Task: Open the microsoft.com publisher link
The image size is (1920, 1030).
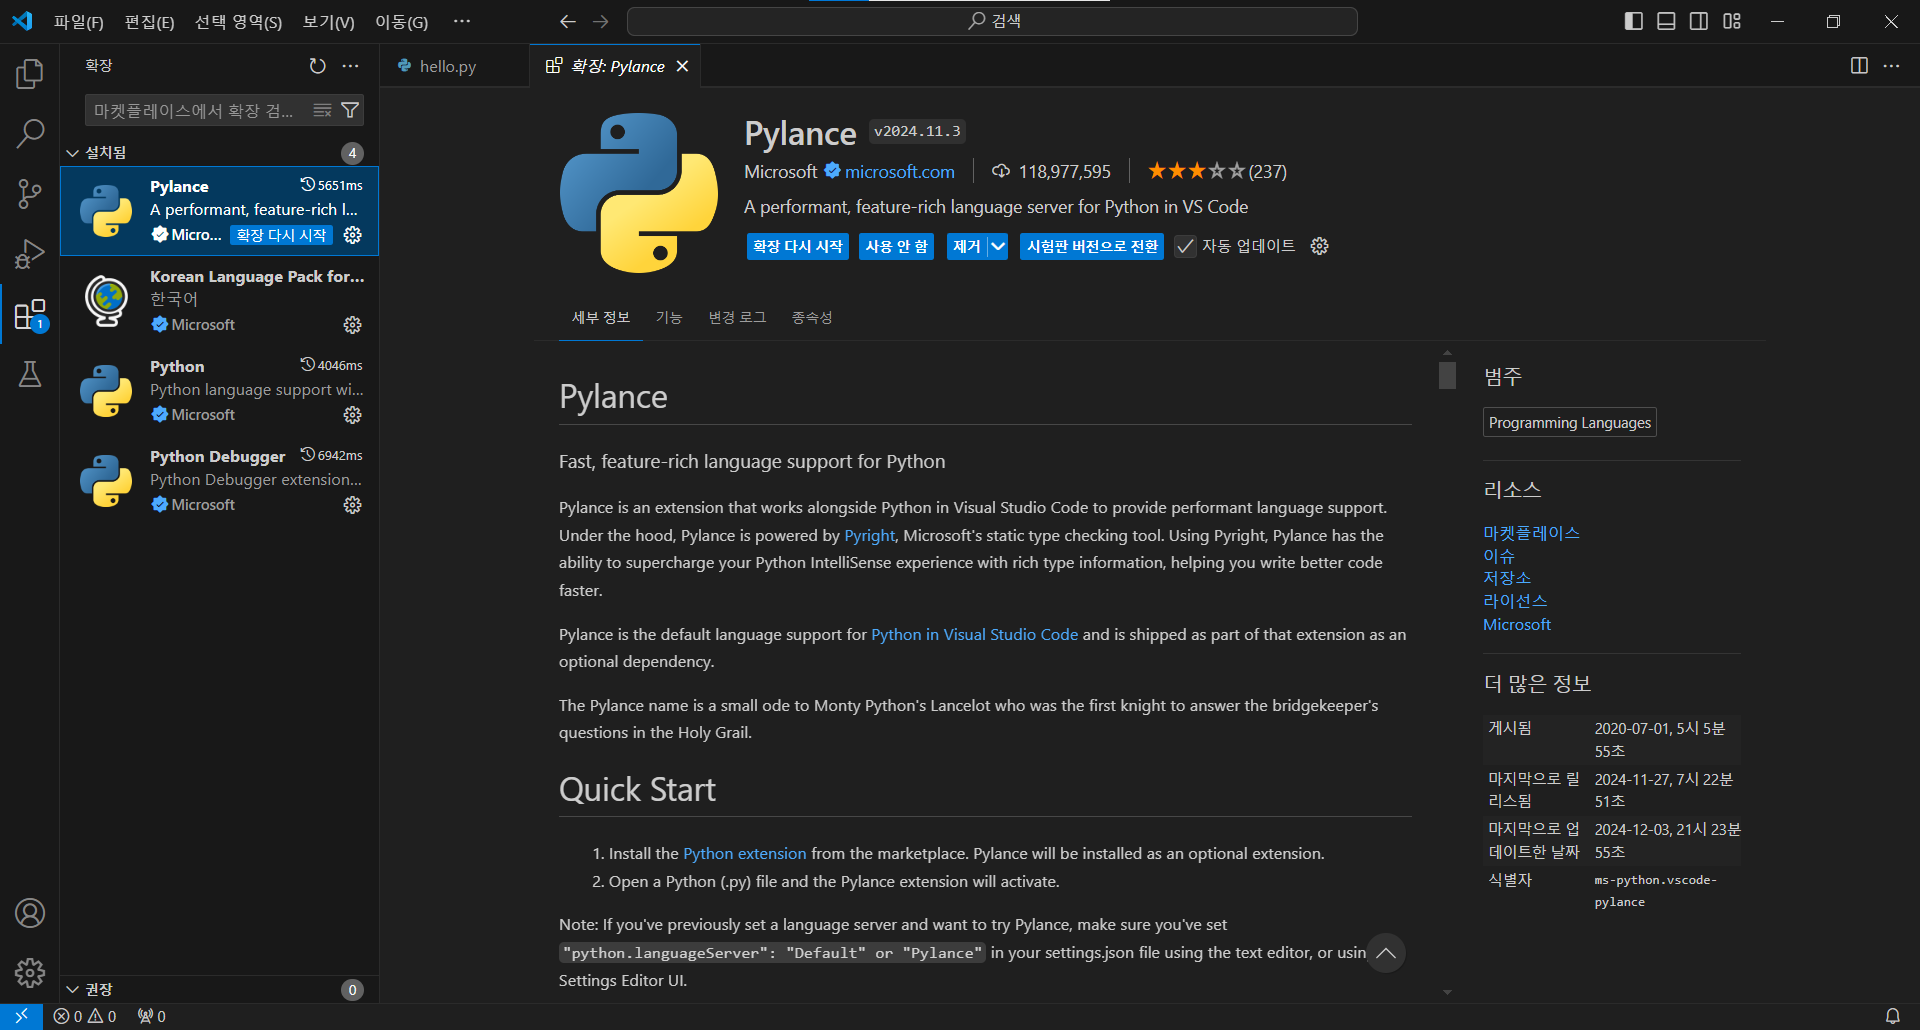Action: [899, 171]
